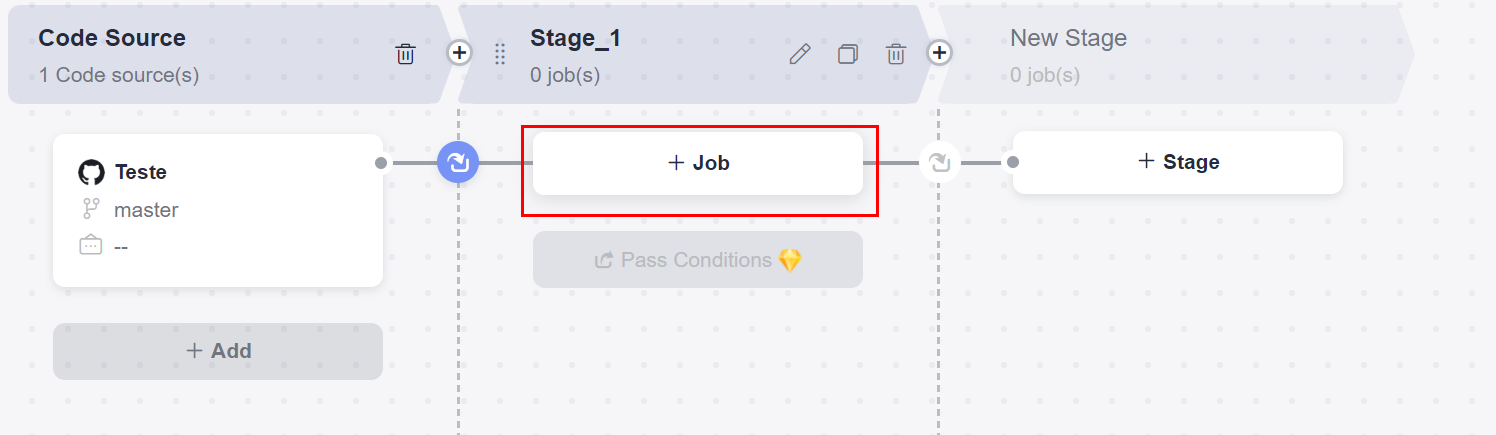Click the GitHub icon on Teste card
Image resolution: width=1496 pixels, height=435 pixels.
[91, 172]
